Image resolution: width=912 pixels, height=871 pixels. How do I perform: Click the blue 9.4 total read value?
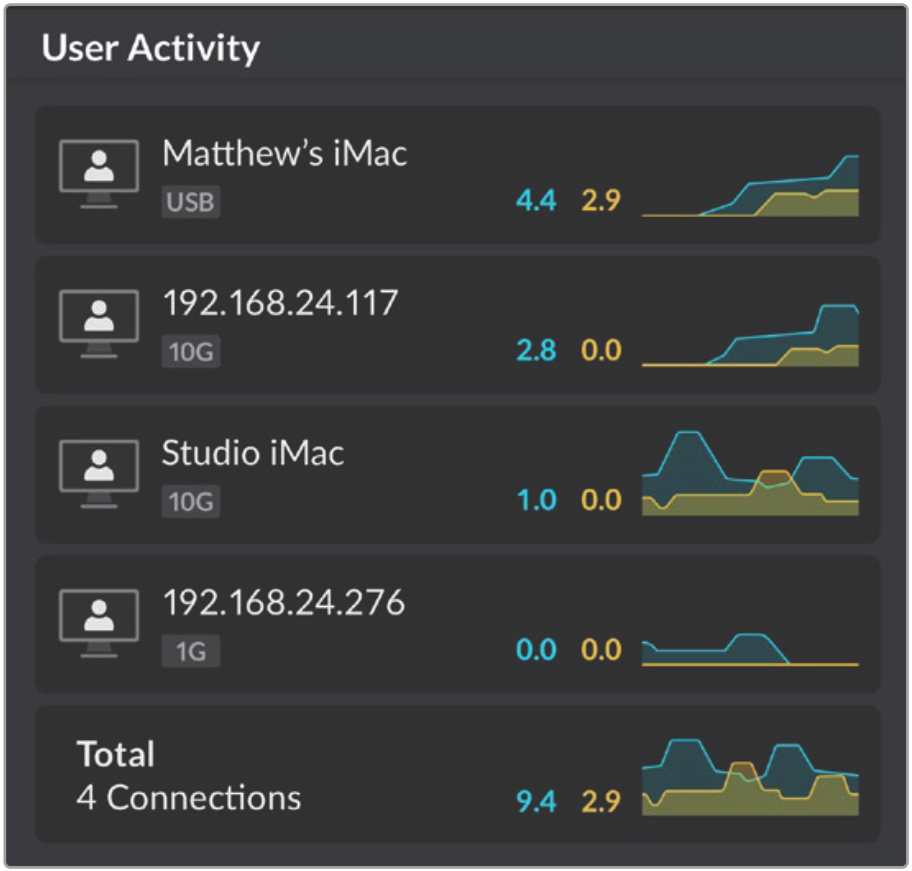point(536,801)
